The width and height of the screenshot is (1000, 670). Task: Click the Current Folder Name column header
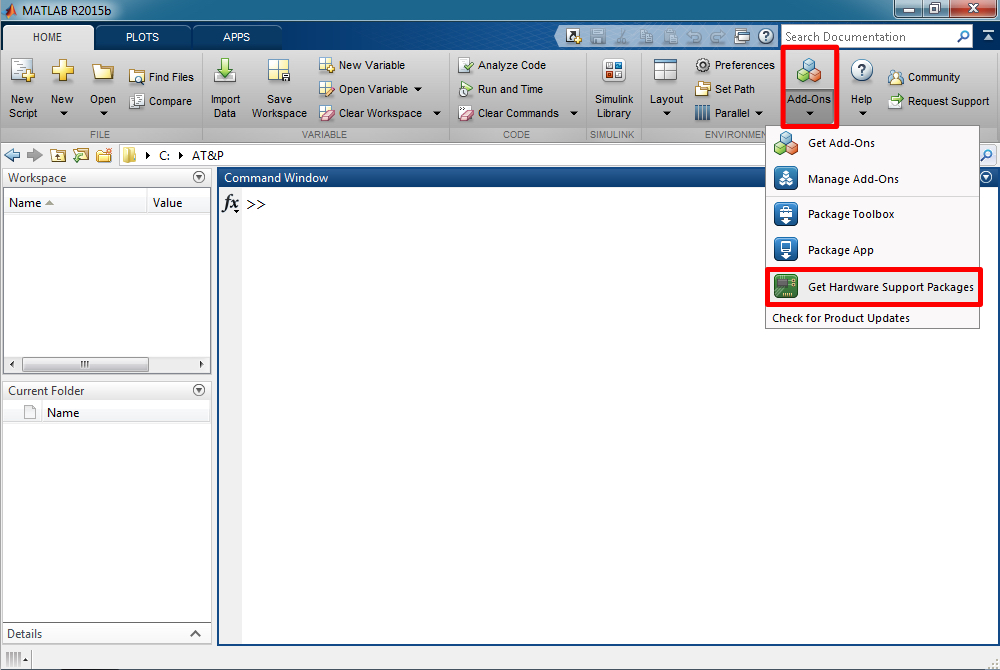tap(126, 413)
